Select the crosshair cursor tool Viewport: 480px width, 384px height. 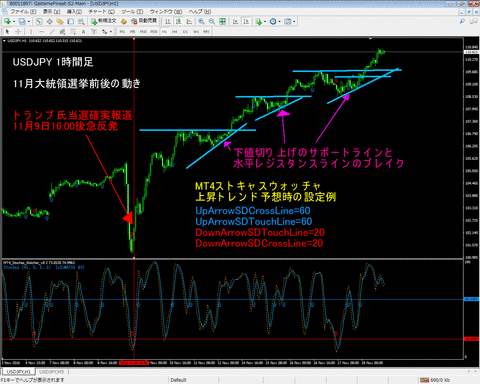pos(18,32)
